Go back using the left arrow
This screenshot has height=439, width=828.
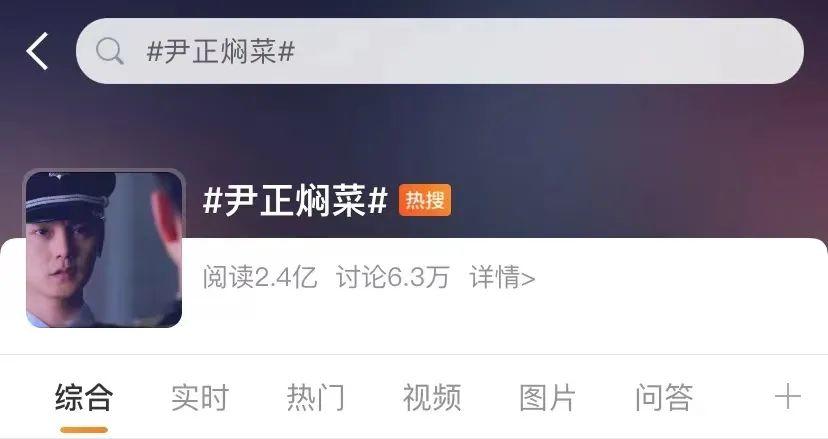[x=37, y=51]
